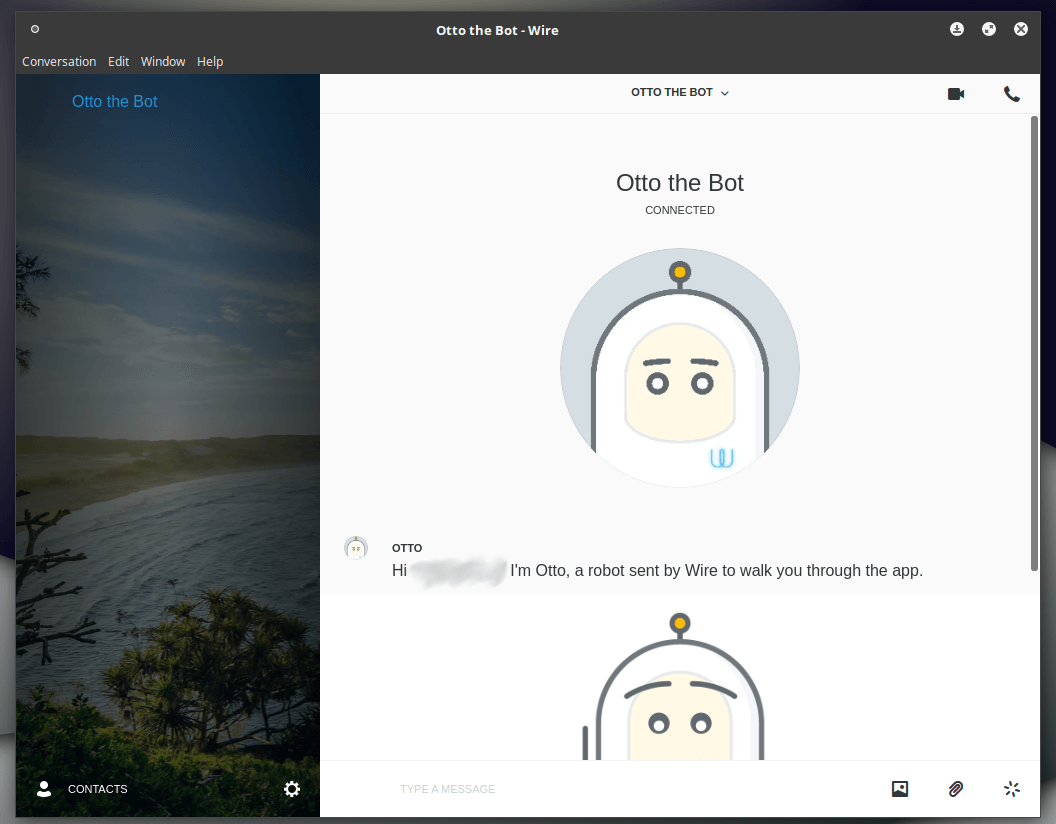The height and width of the screenshot is (824, 1056).
Task: Minimize the Wire window
Action: click(956, 29)
